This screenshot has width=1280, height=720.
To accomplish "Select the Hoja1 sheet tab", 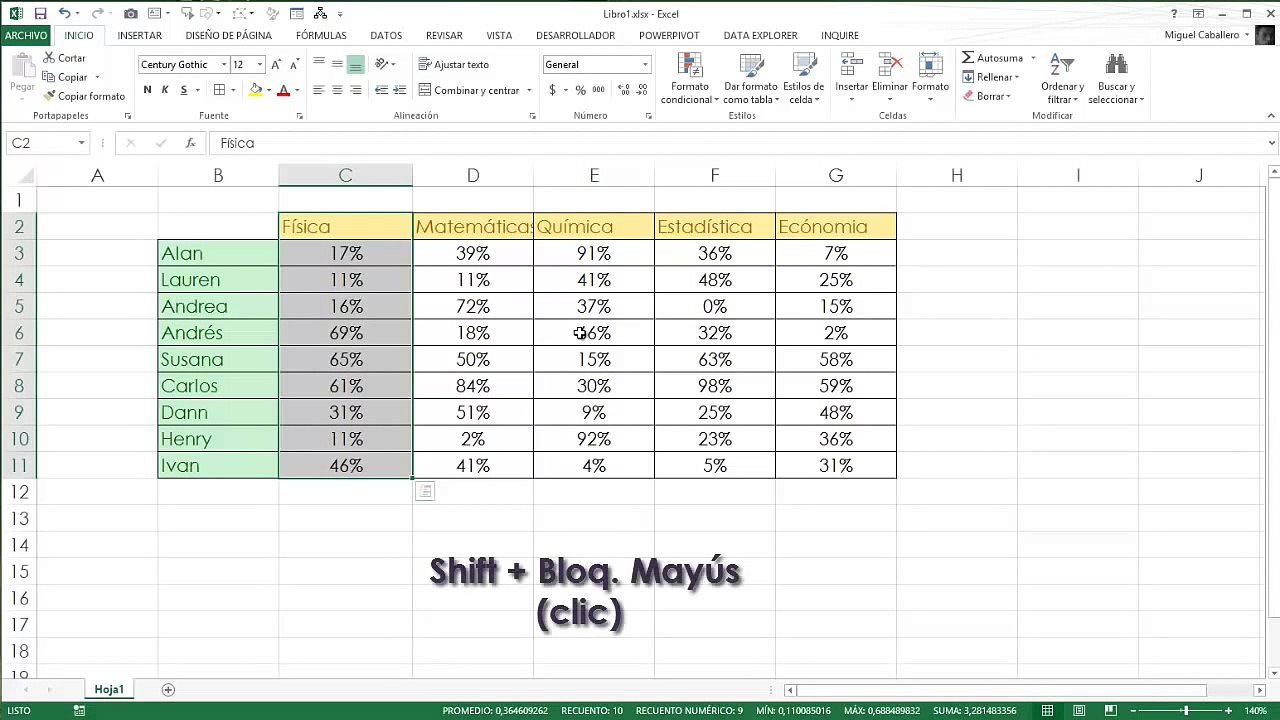I will pos(109,690).
